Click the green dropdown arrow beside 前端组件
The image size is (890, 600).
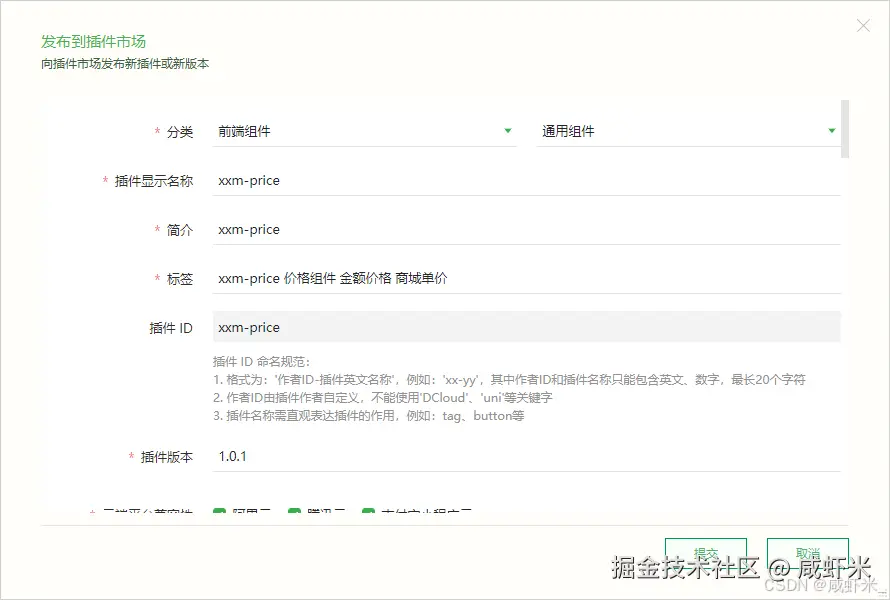tap(508, 130)
